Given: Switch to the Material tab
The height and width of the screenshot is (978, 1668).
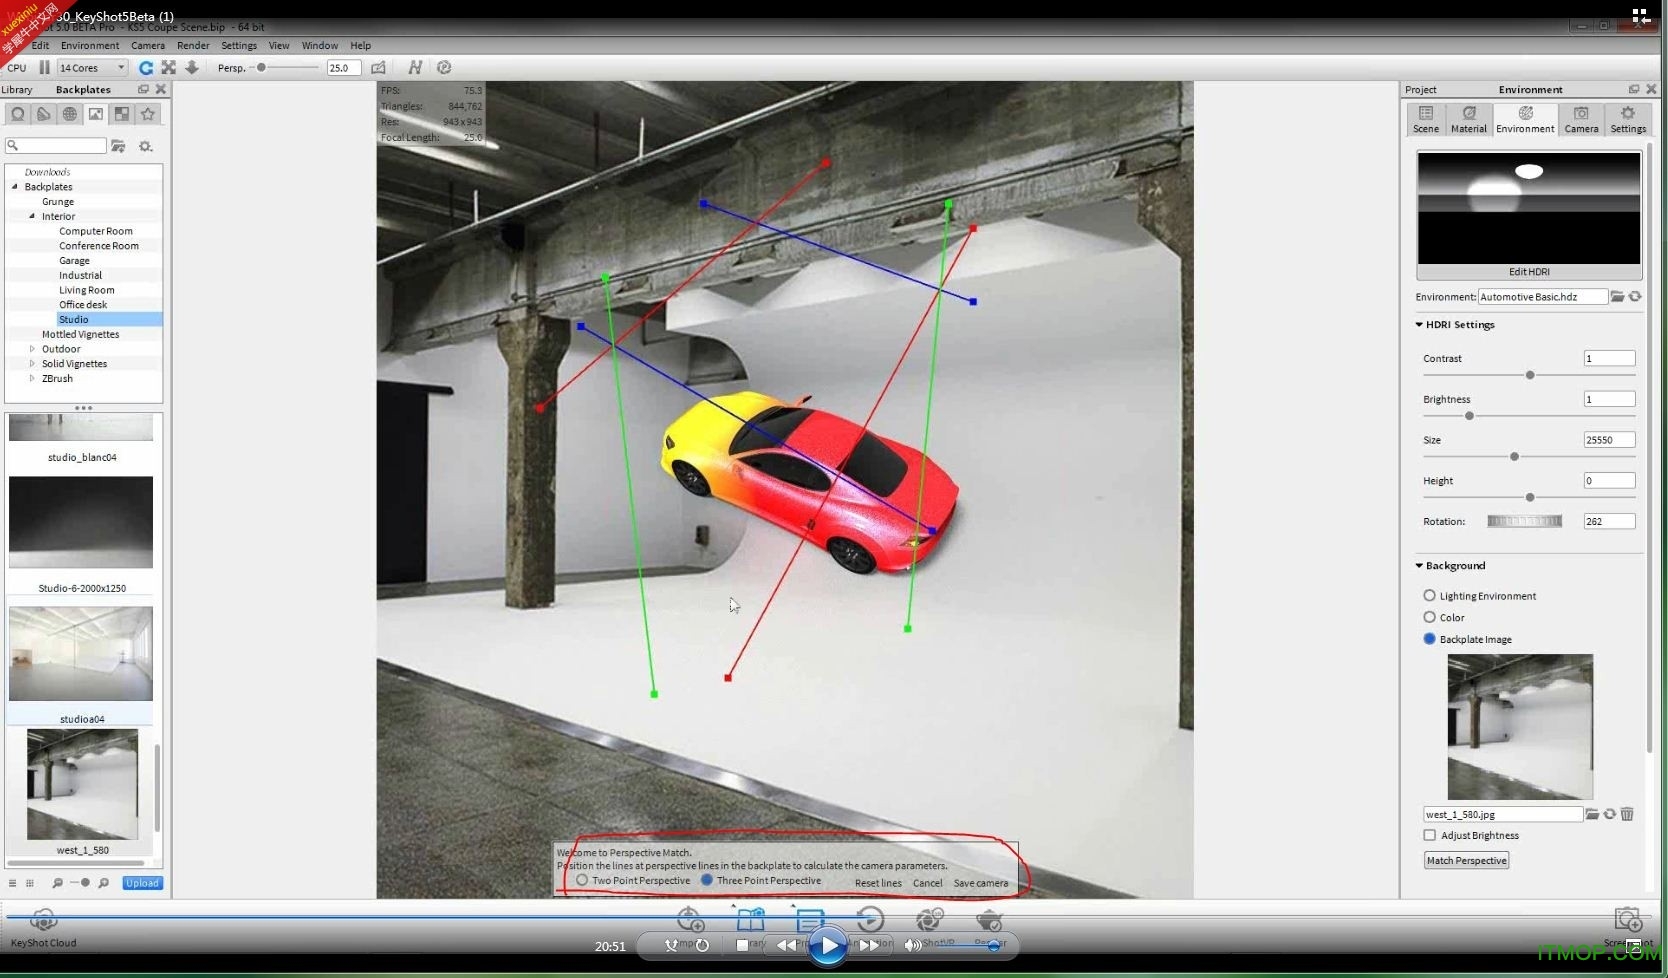Looking at the screenshot, I should point(1468,119).
